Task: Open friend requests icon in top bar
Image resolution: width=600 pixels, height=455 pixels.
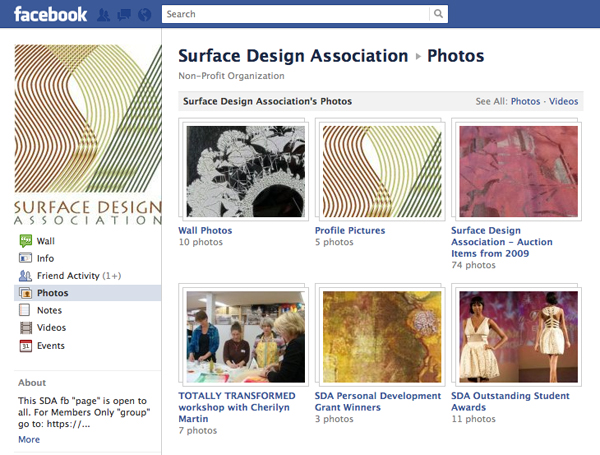Action: pos(104,15)
